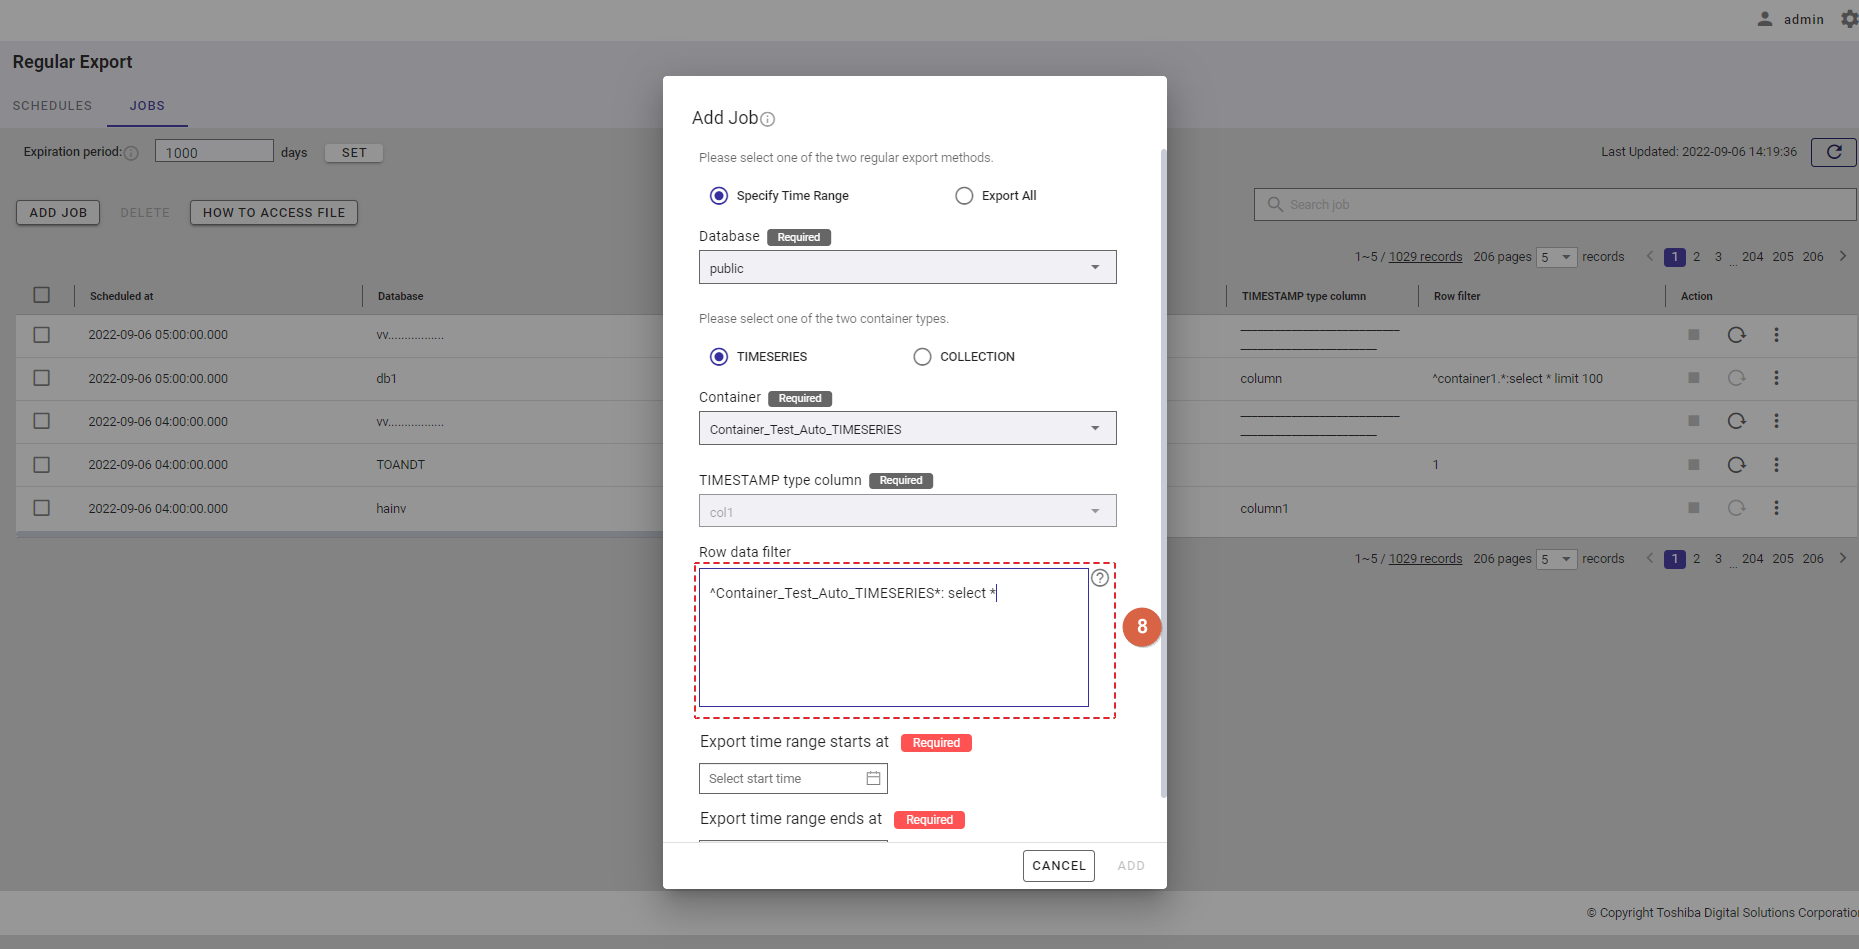The height and width of the screenshot is (949, 1859).
Task: Select the Export All radio button
Action: (964, 196)
